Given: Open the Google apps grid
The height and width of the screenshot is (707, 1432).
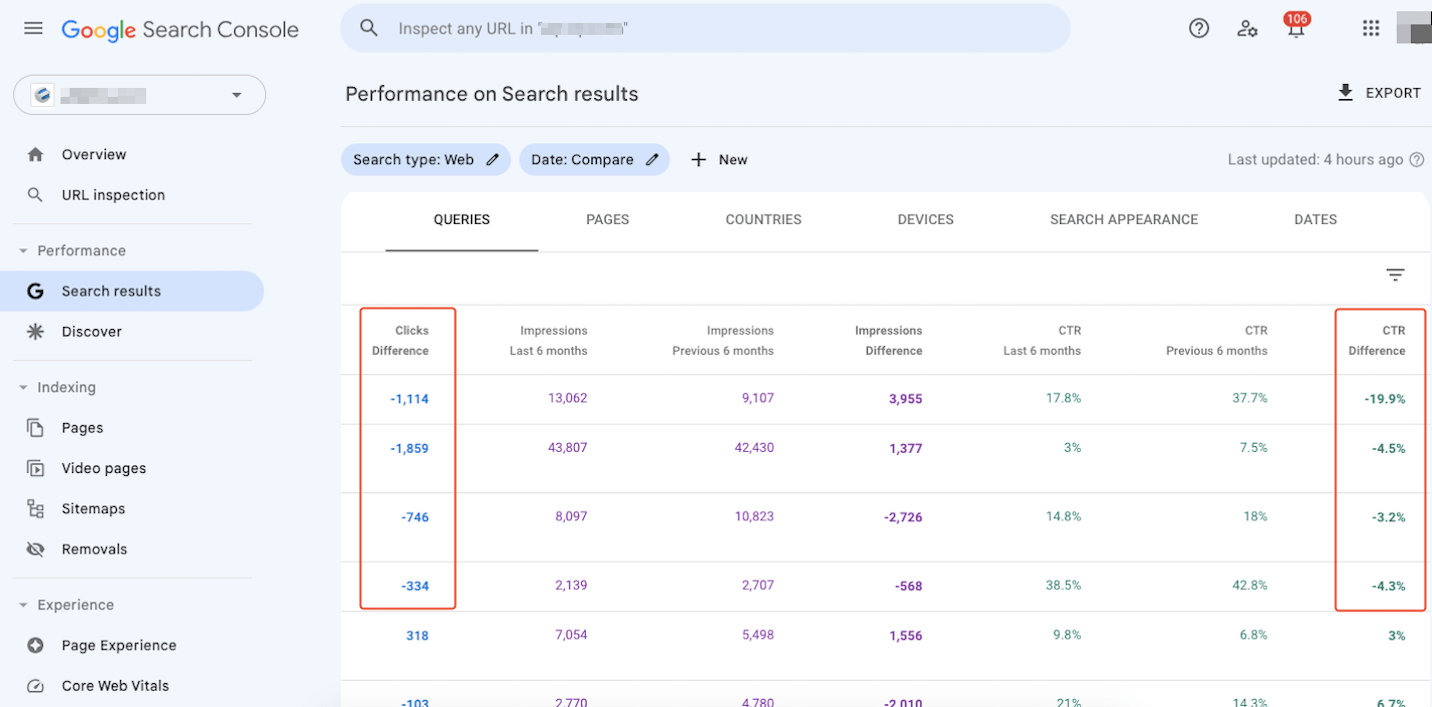Looking at the screenshot, I should (1371, 28).
